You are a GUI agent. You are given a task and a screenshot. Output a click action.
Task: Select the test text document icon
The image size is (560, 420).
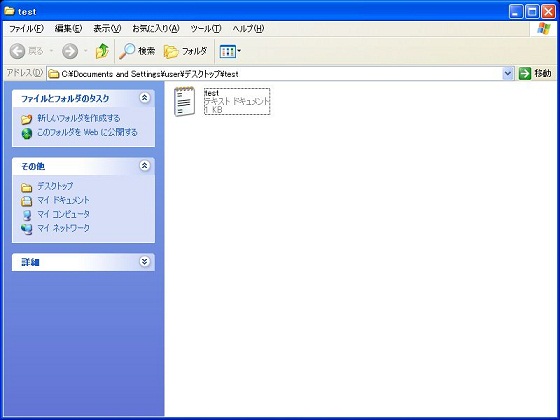tap(184, 102)
